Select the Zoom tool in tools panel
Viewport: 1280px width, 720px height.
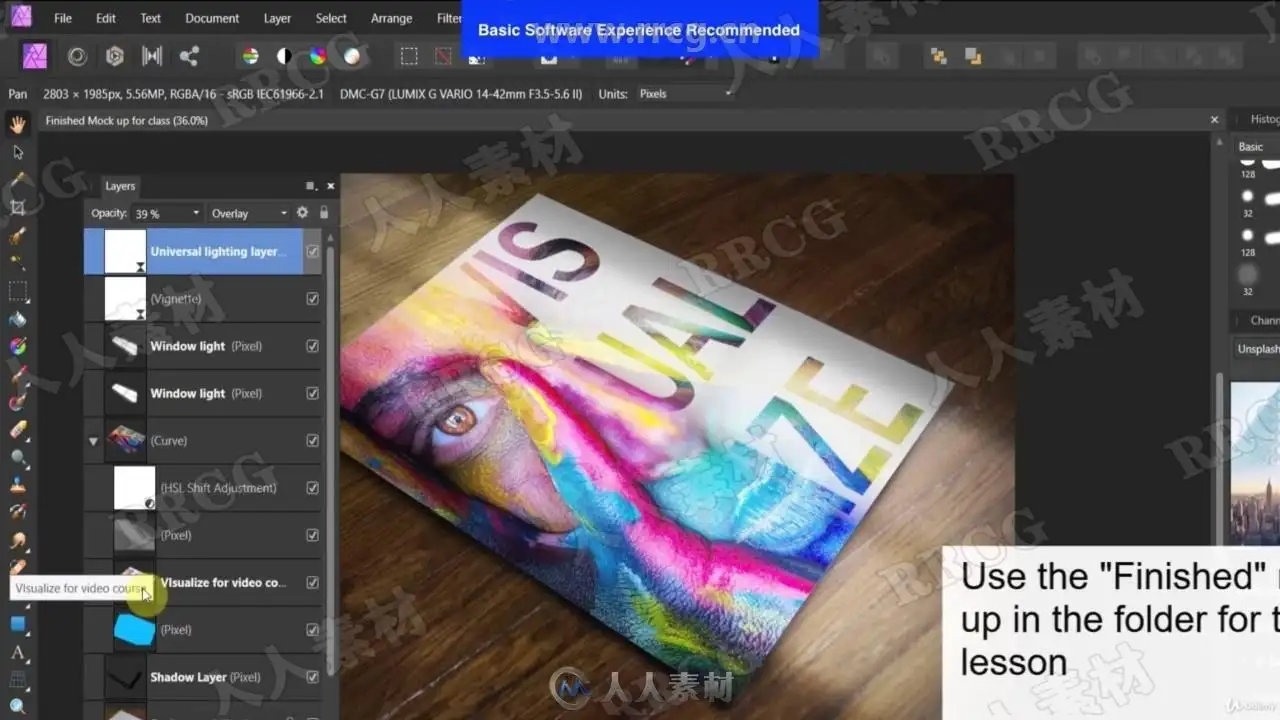[x=17, y=707]
